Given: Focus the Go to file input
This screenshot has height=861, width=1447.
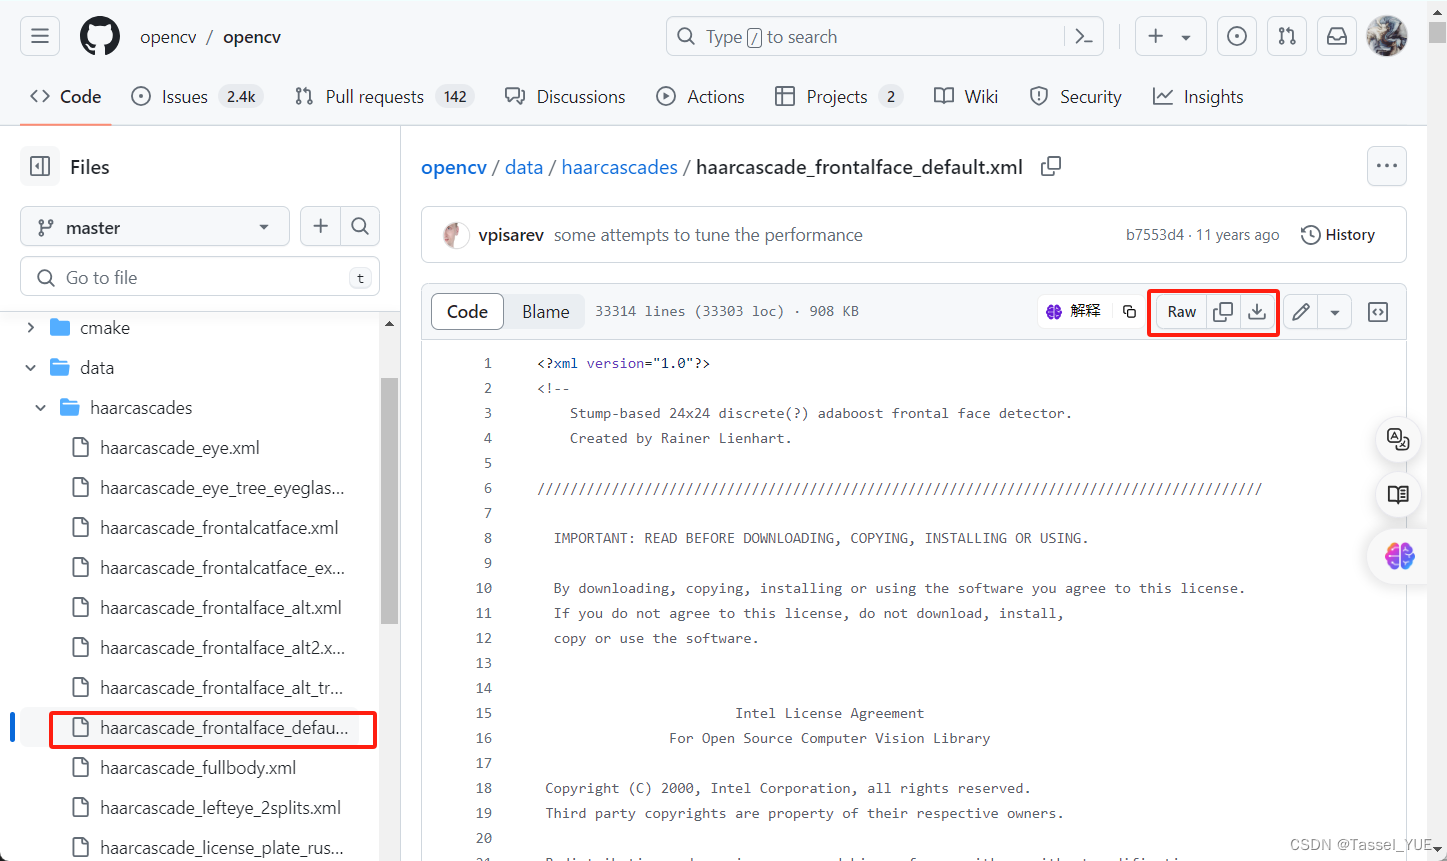Looking at the screenshot, I should click(x=200, y=277).
